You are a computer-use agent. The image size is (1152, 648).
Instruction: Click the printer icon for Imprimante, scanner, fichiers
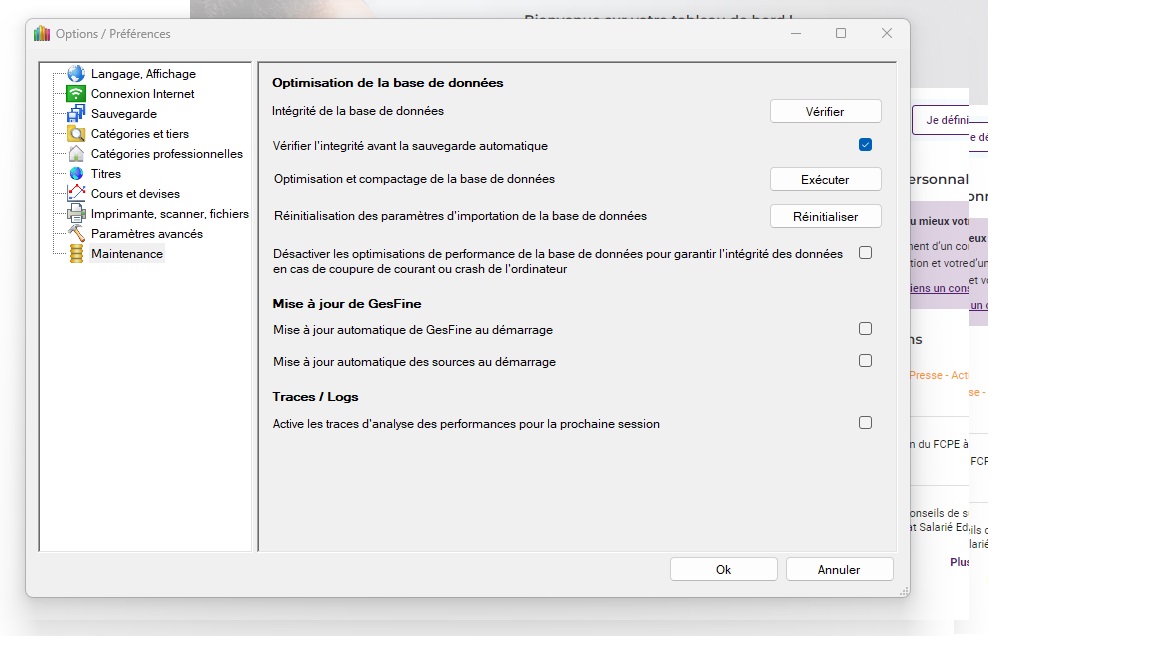coord(76,214)
